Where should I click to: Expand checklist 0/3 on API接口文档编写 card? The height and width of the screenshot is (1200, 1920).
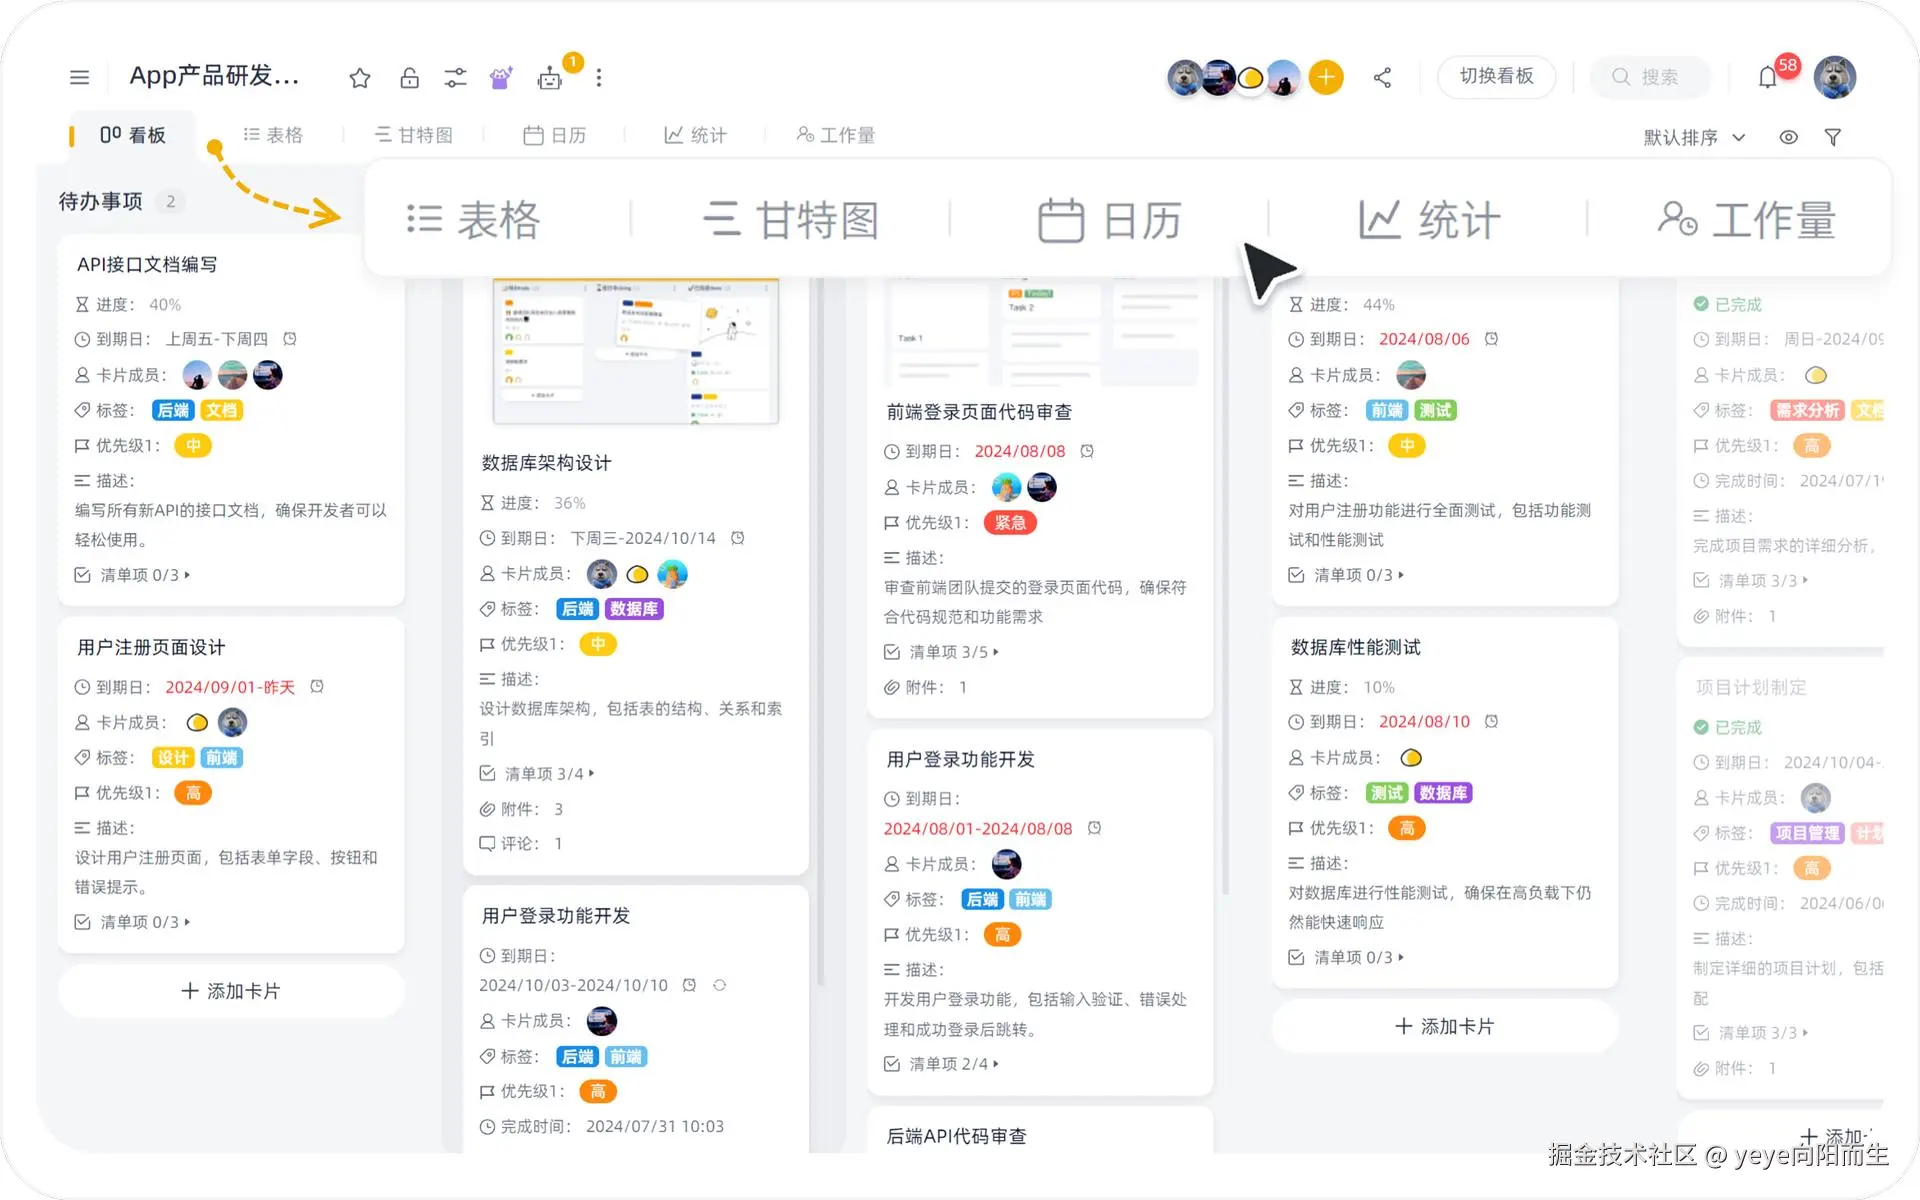click(145, 575)
